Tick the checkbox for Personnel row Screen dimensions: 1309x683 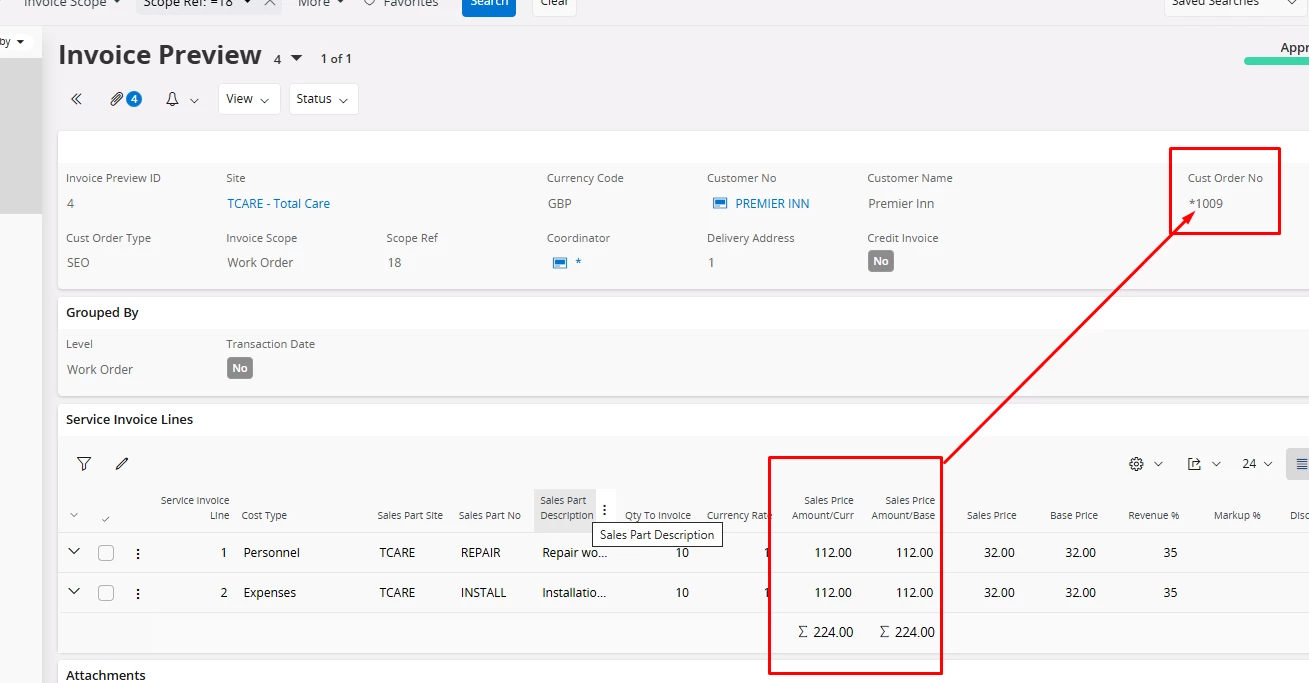tap(106, 553)
